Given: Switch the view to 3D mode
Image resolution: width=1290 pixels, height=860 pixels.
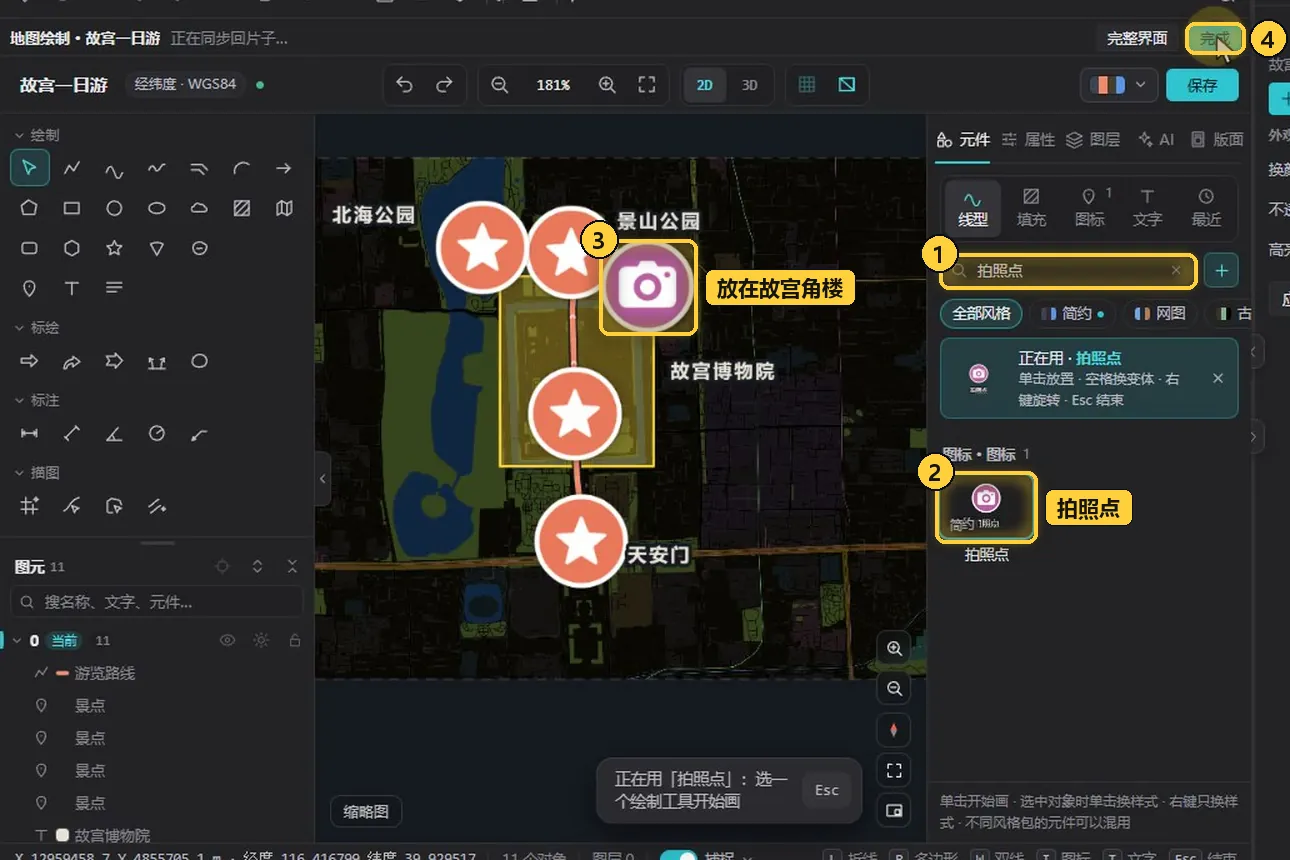Looking at the screenshot, I should click(x=750, y=85).
